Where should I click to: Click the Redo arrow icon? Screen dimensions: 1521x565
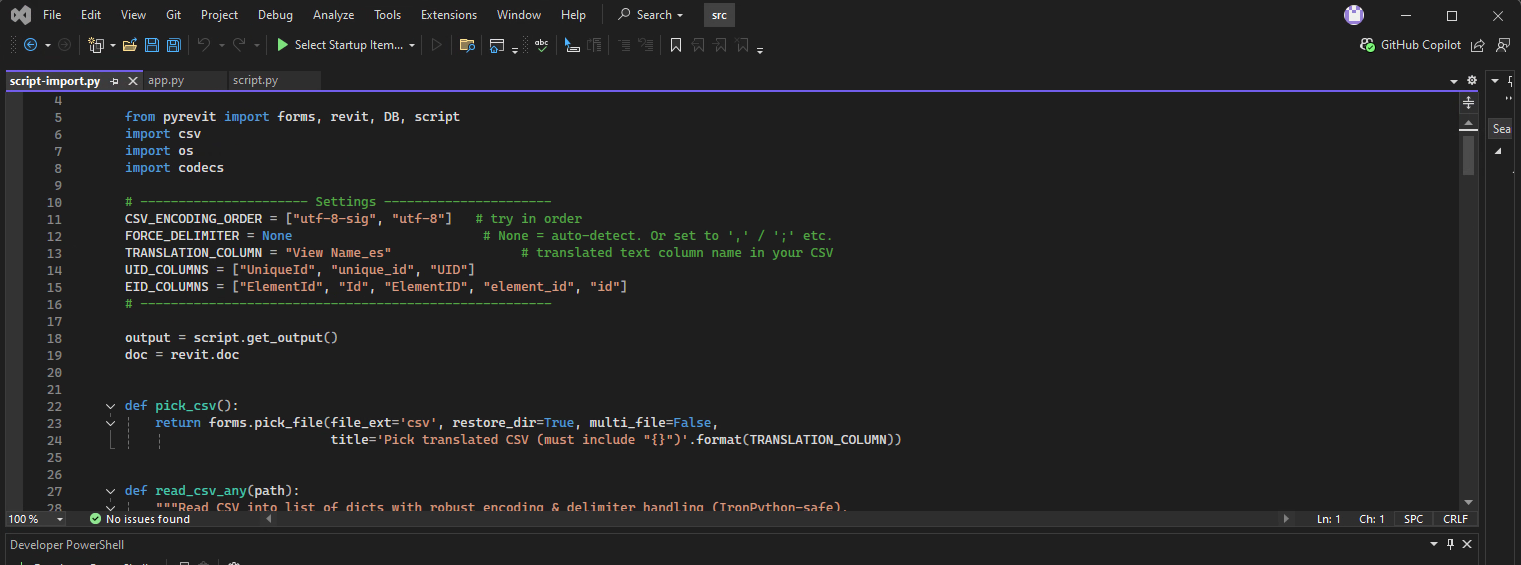(x=239, y=45)
